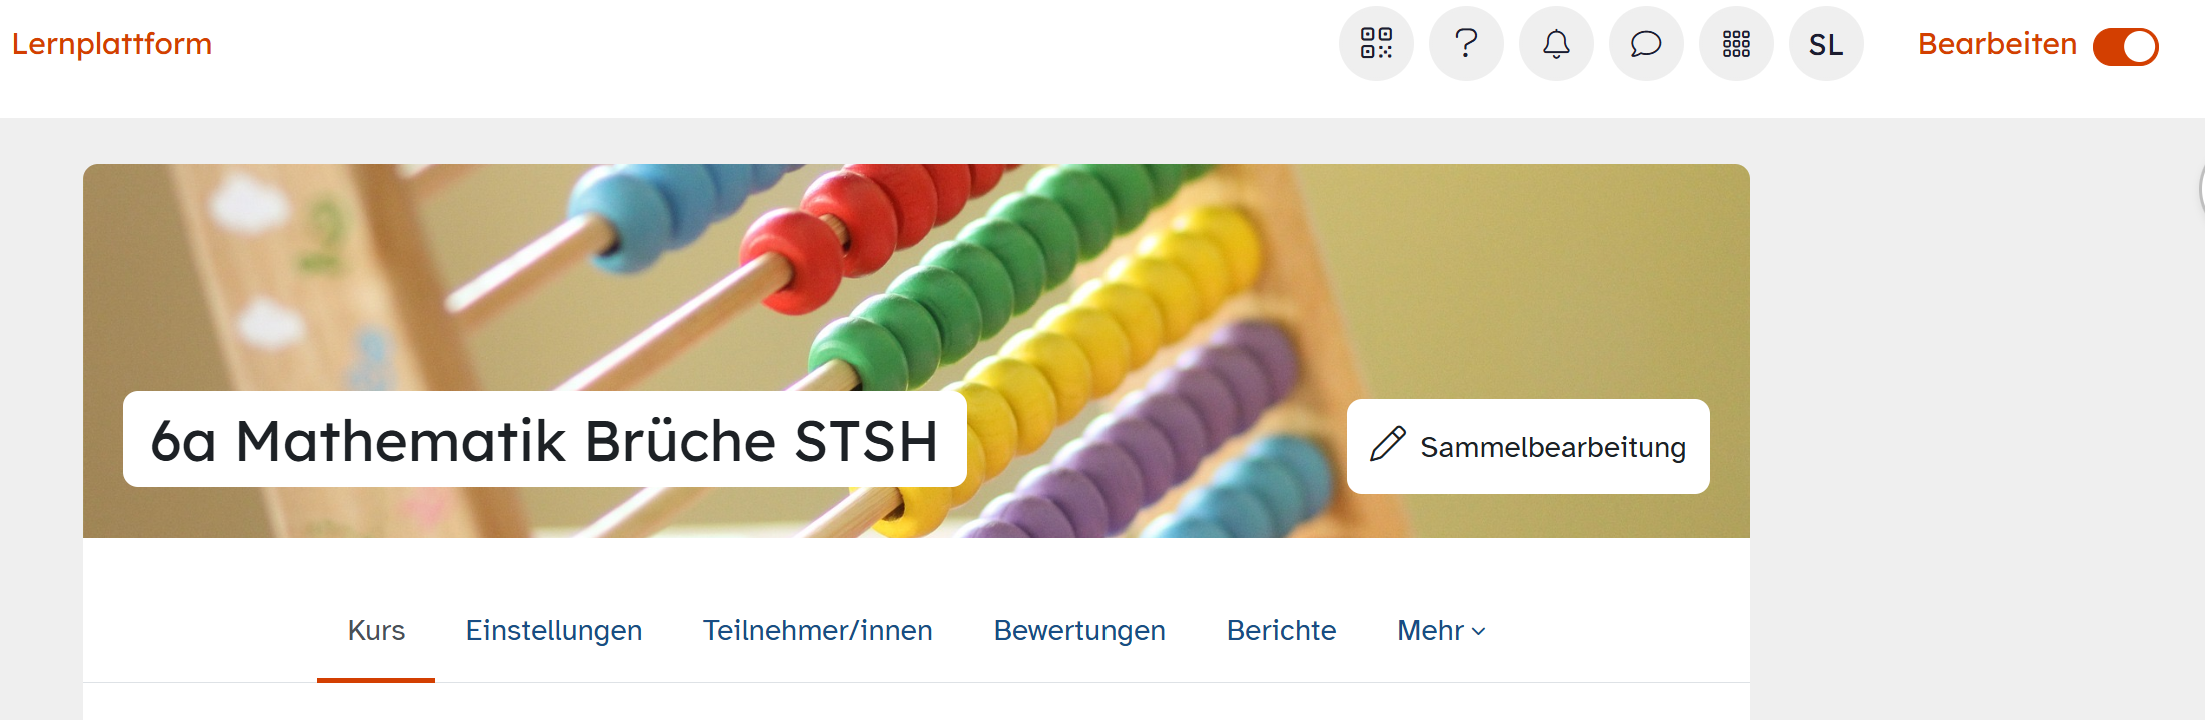Open the Lernplattform home link
2205x720 pixels.
click(x=112, y=44)
